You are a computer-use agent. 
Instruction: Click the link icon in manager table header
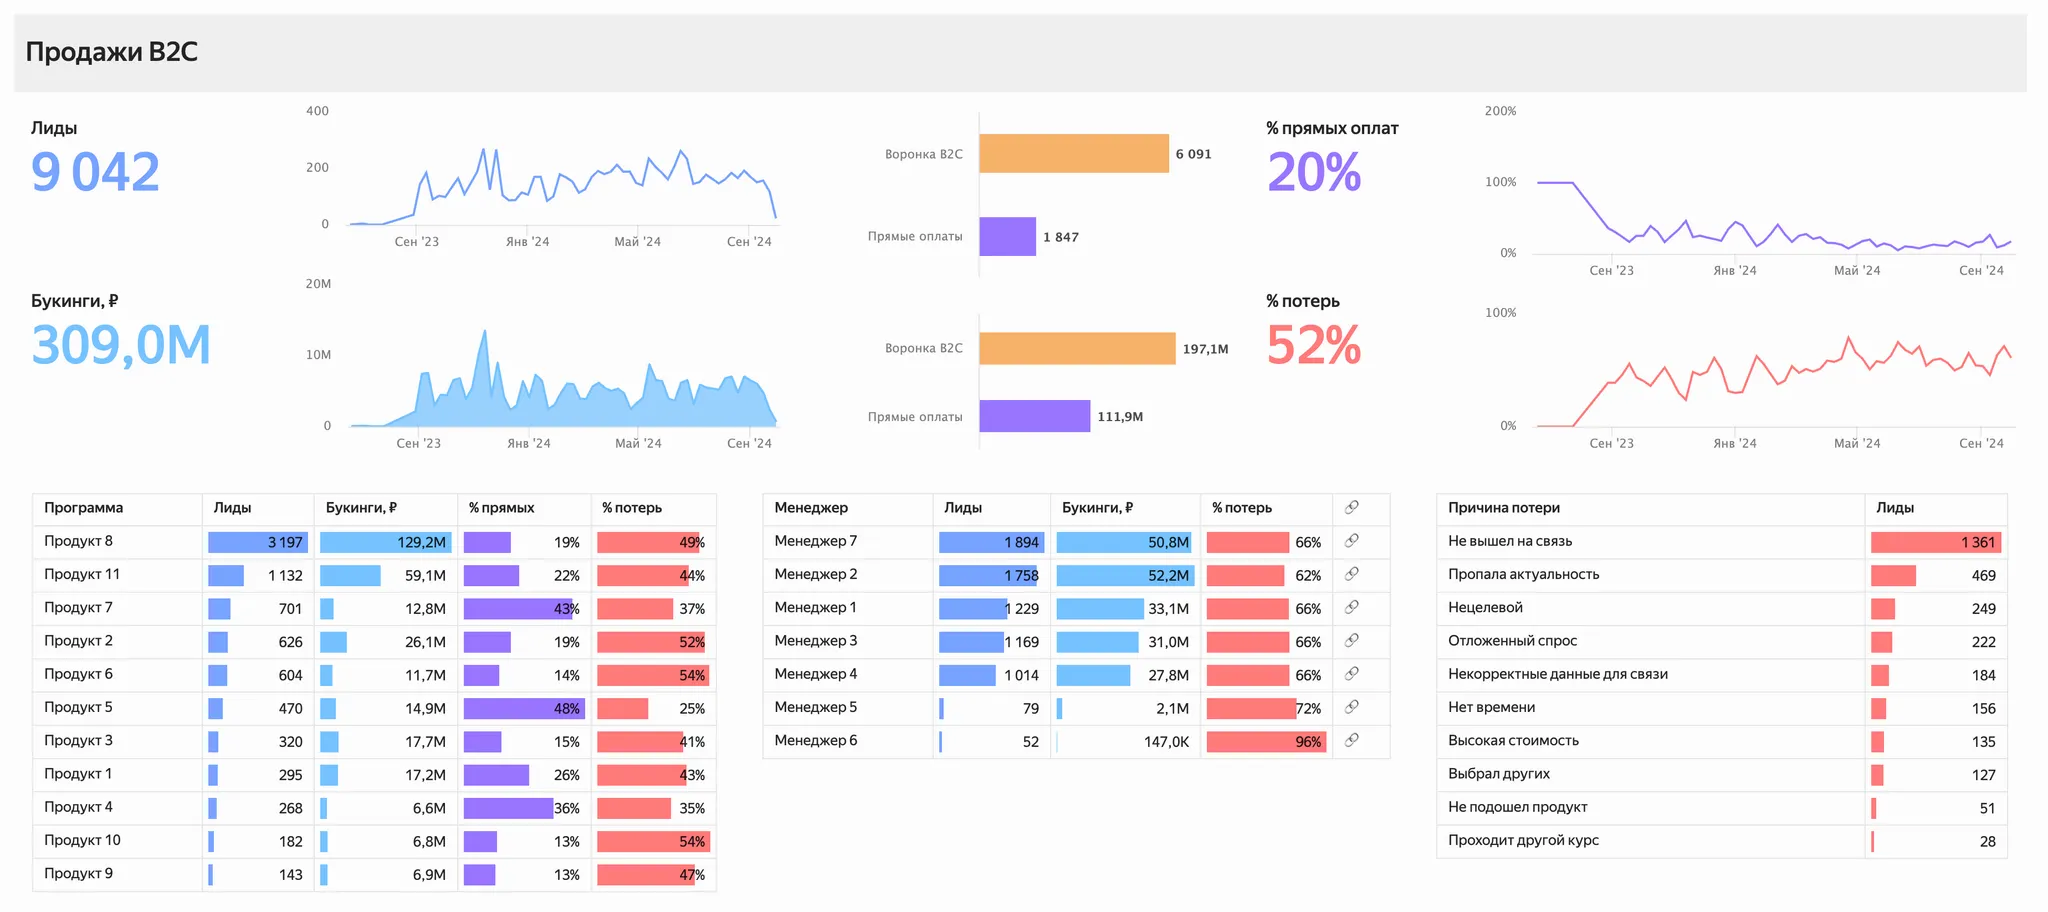click(x=1351, y=508)
